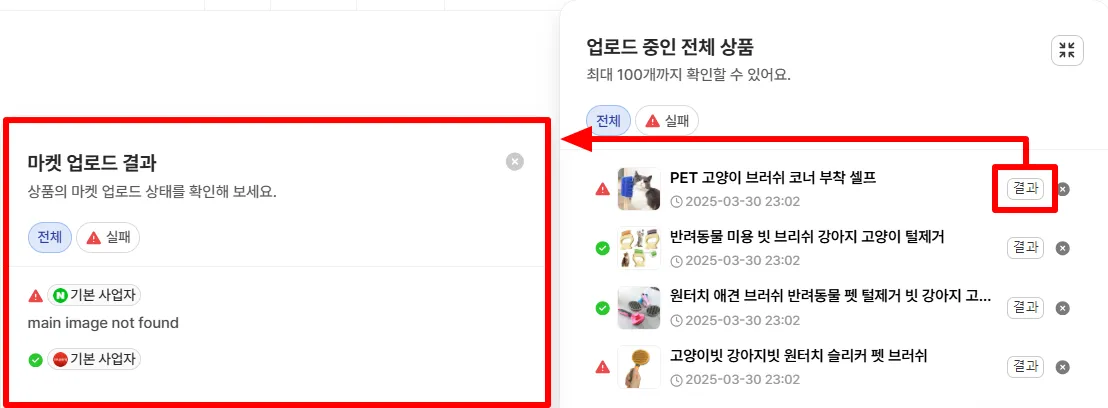
Task: Open 결과 for 원터치 애견 브러쉬
Action: (1025, 307)
